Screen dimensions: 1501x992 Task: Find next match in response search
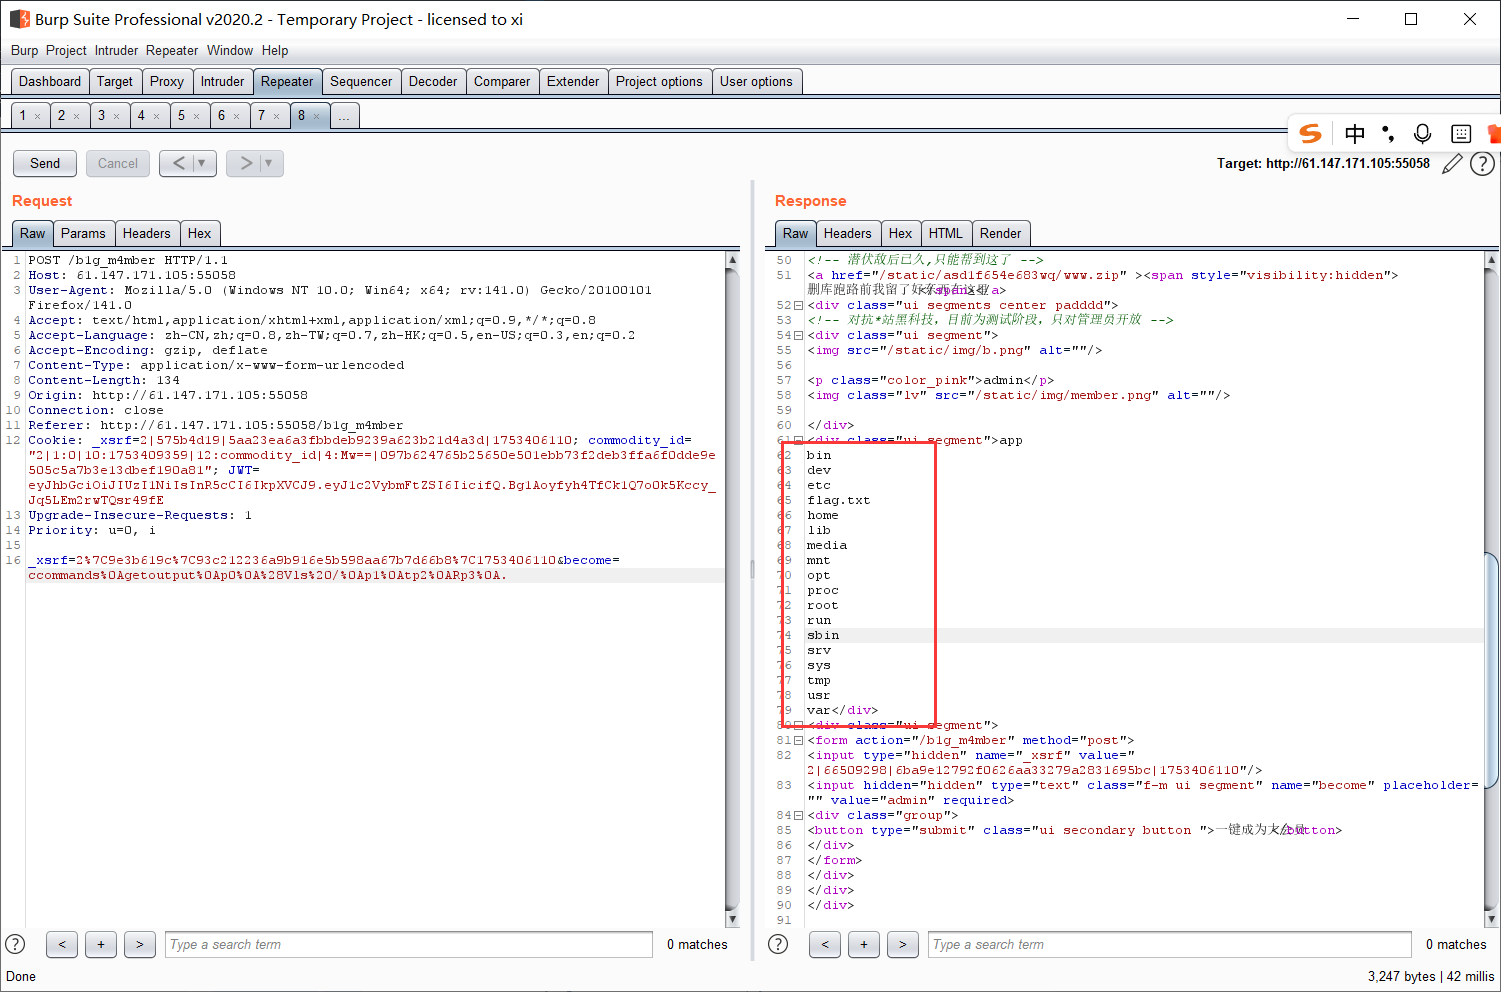(x=903, y=944)
